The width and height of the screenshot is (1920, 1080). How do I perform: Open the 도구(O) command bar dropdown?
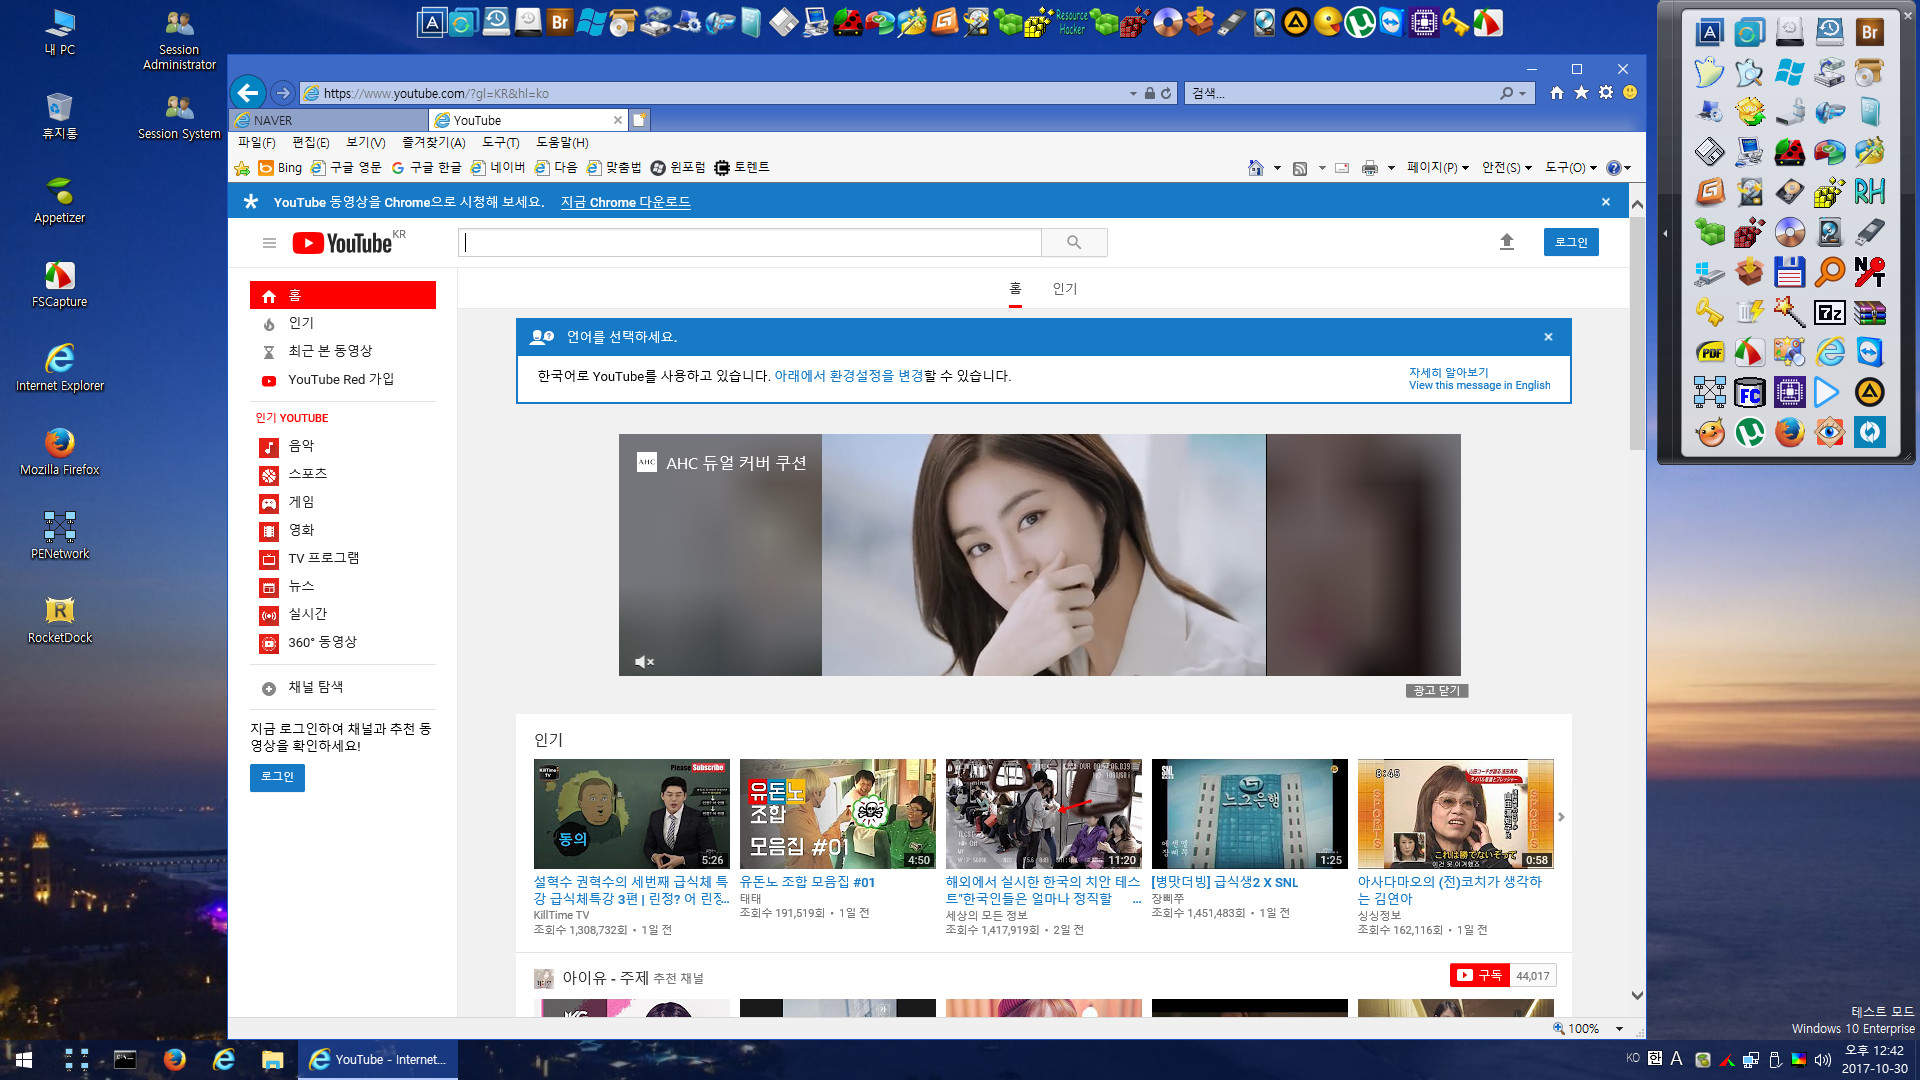pos(1571,168)
